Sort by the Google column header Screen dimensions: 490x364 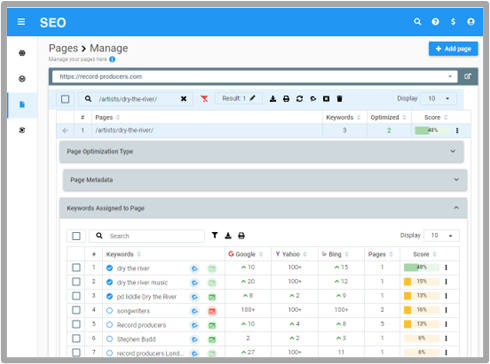[245, 254]
